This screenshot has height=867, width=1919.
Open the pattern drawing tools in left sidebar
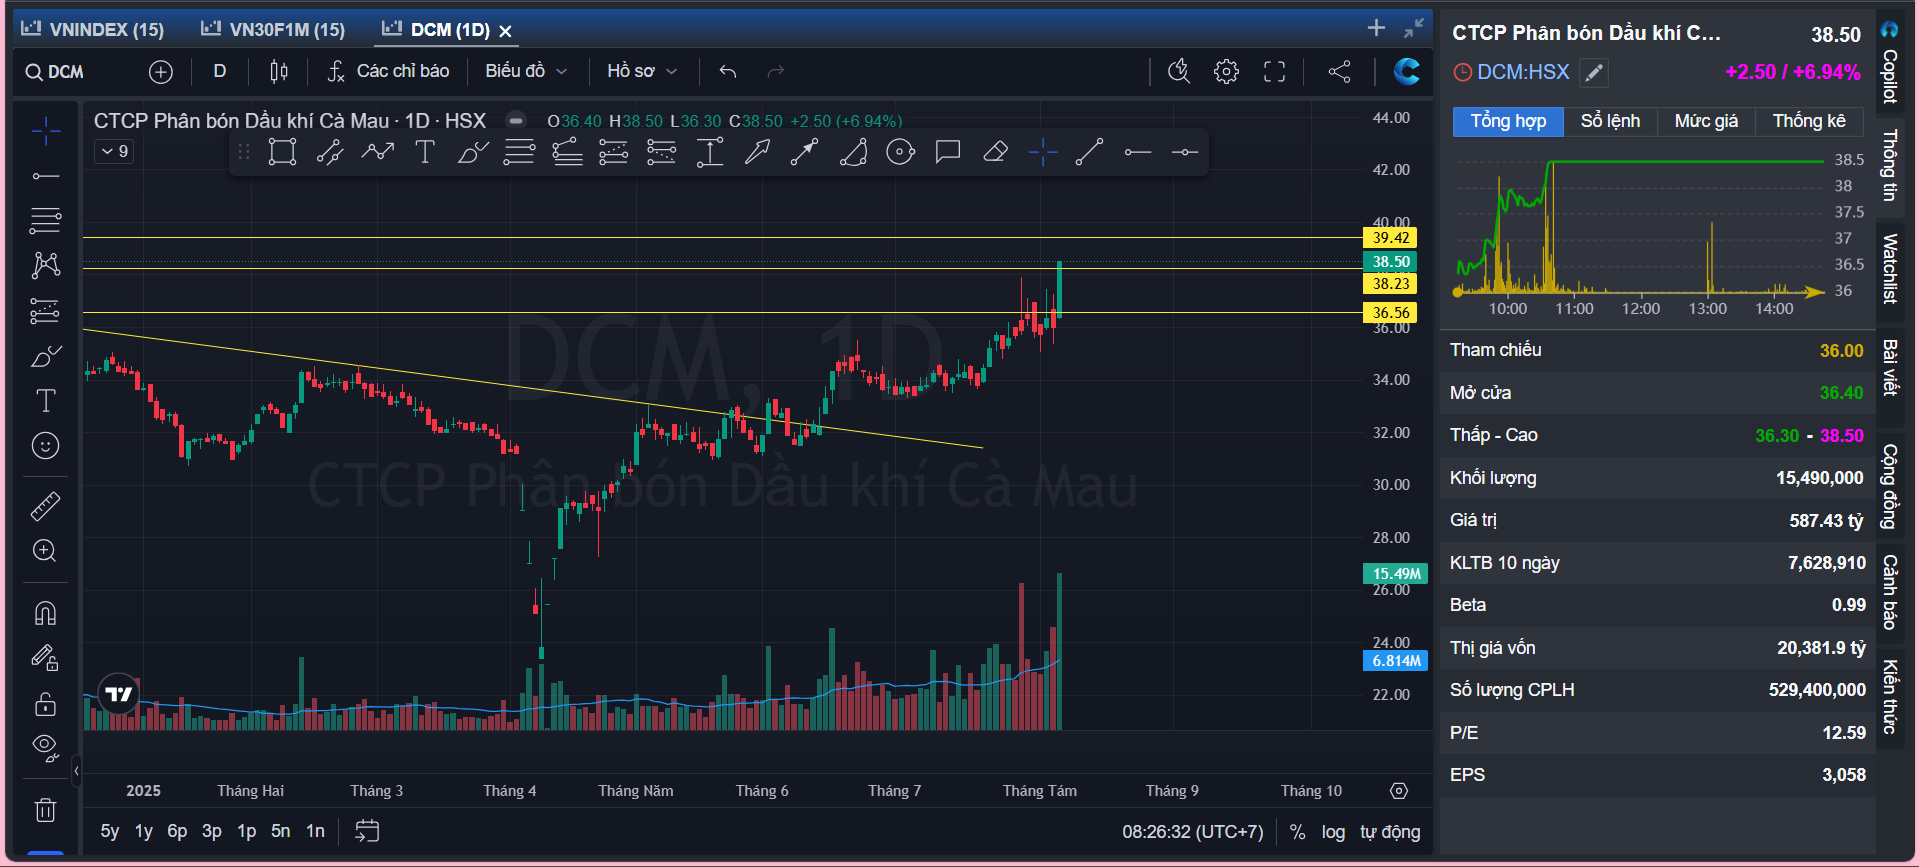point(45,265)
